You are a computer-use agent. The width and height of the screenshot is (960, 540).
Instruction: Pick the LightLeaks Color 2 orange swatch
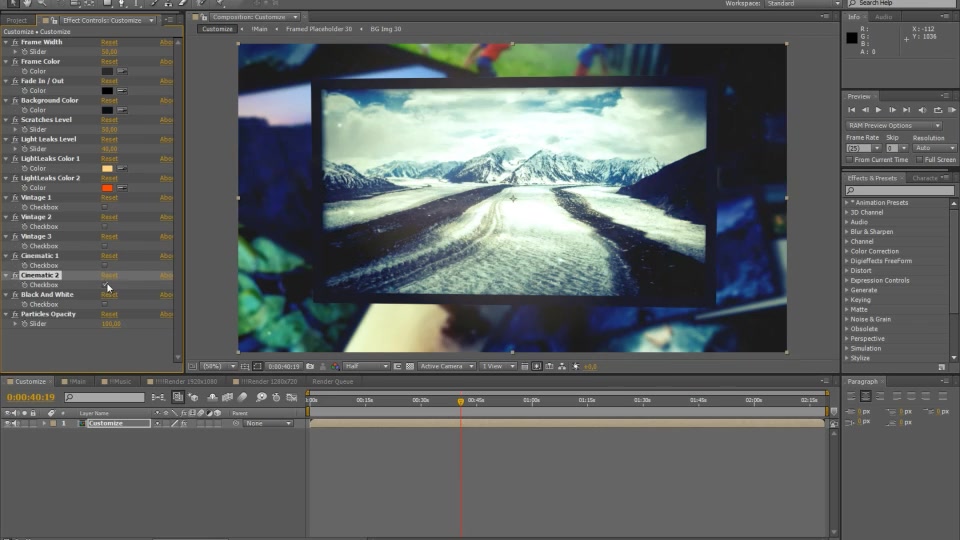tap(107, 188)
